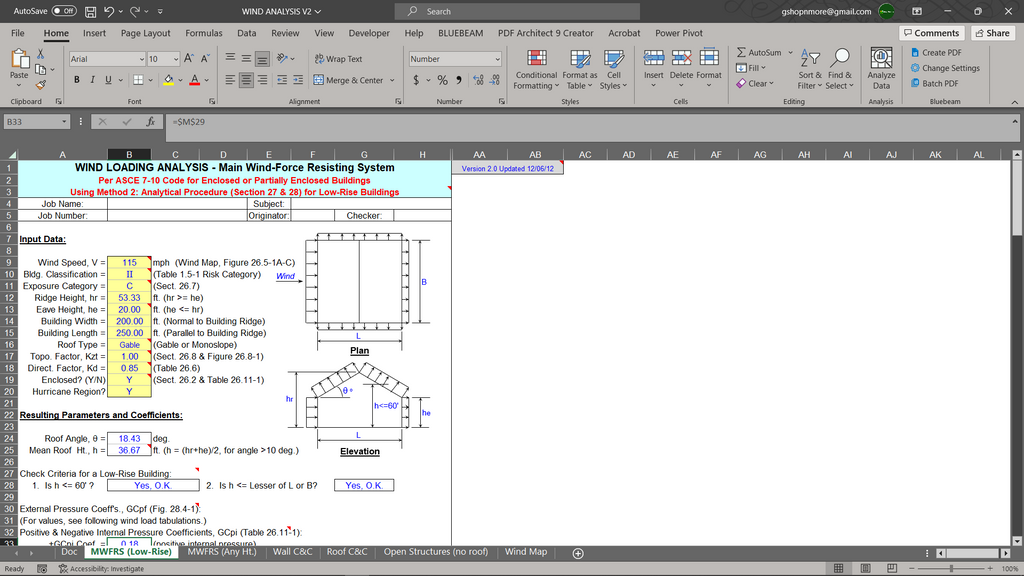Click column header G
This screenshot has height=576, width=1024.
coord(364,155)
